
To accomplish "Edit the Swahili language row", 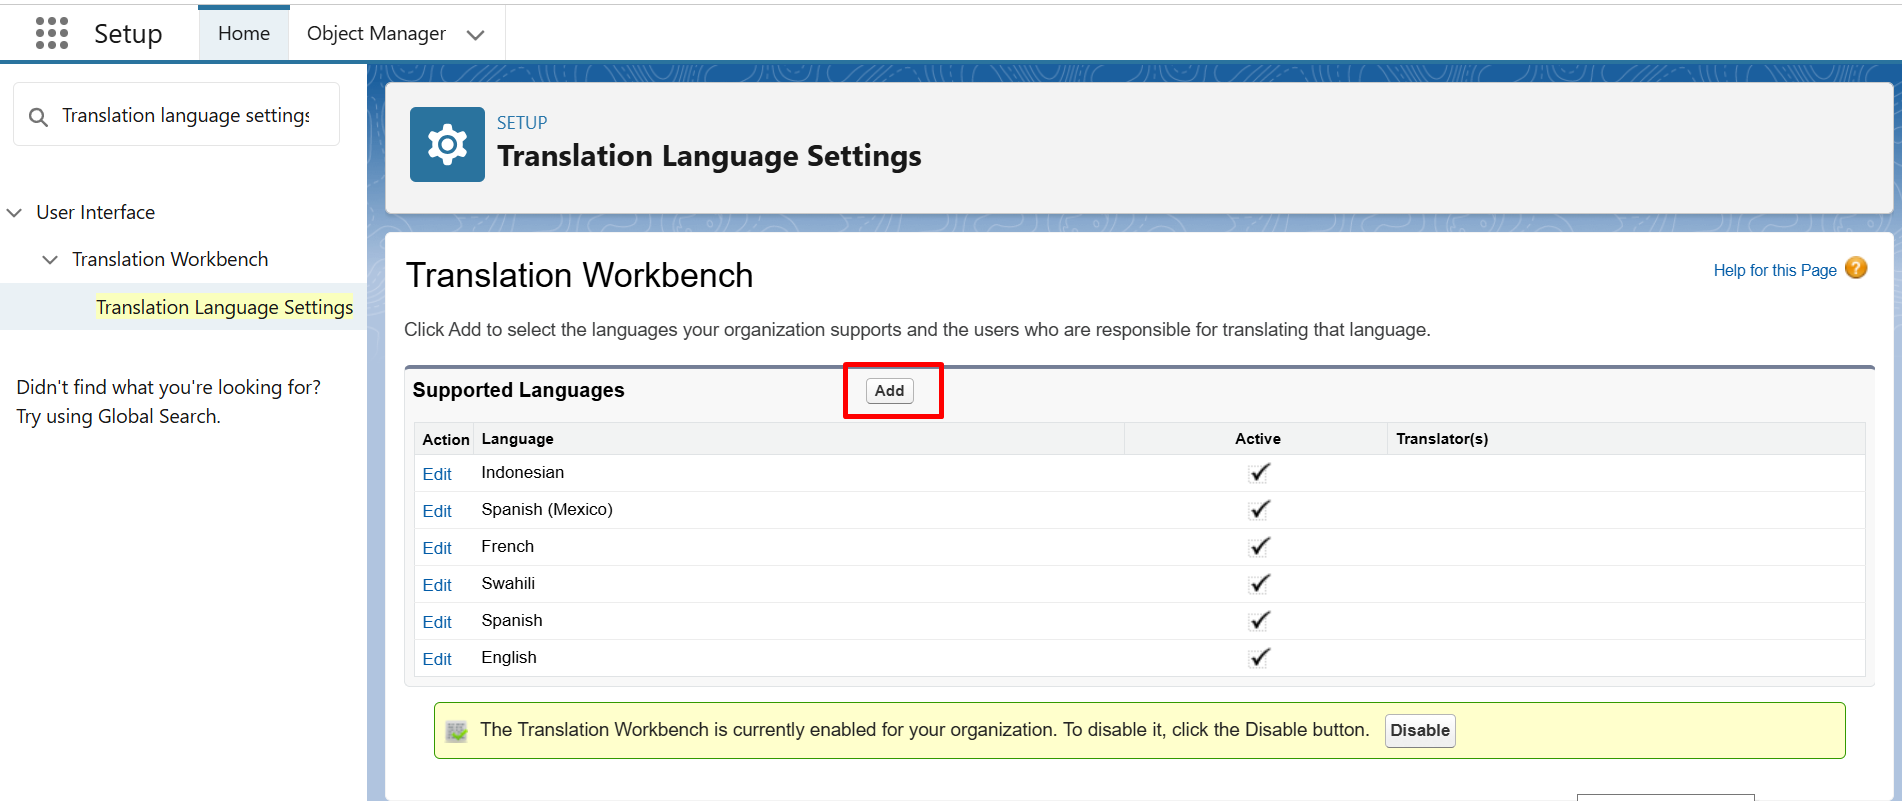I will [437, 585].
